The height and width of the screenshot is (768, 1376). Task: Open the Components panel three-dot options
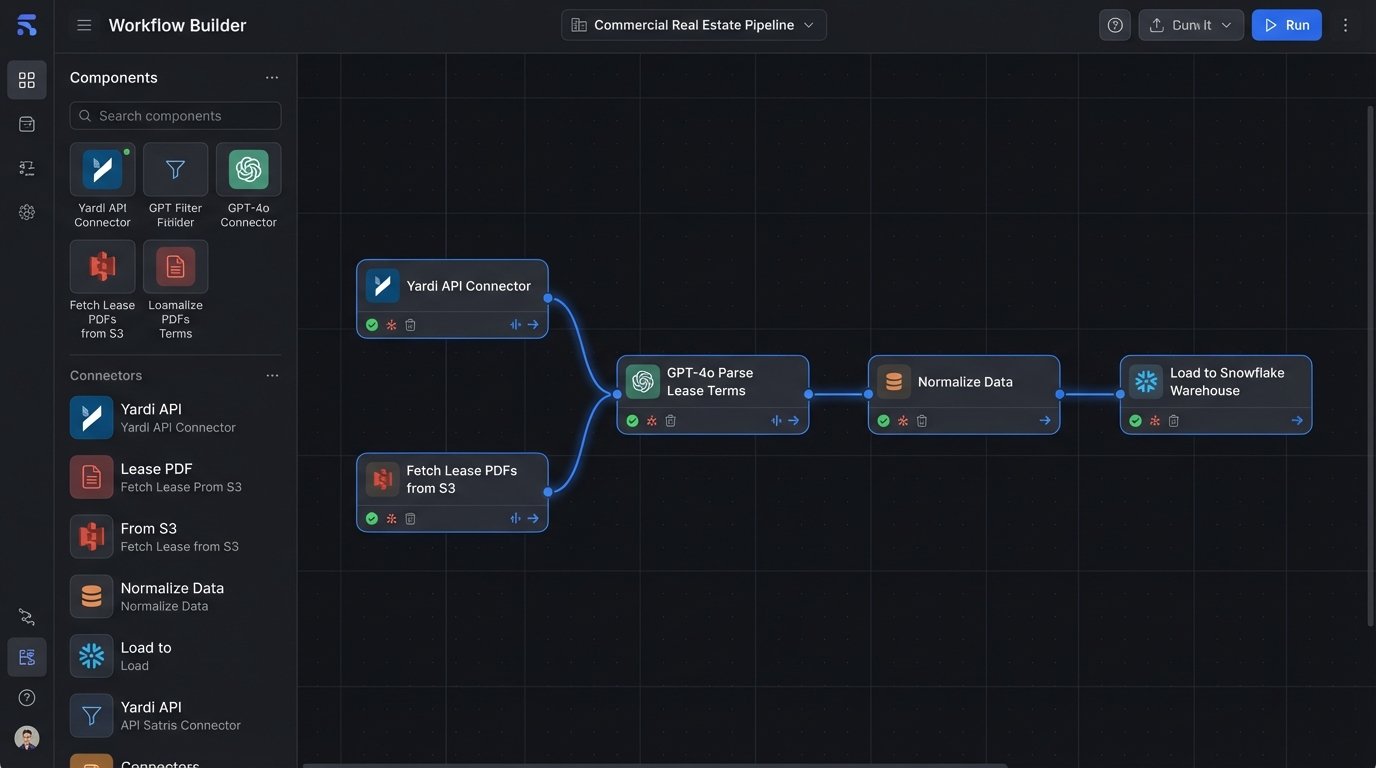coord(272,78)
